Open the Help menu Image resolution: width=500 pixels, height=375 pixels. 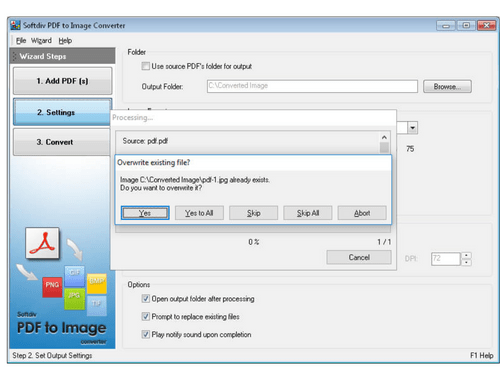(65, 41)
